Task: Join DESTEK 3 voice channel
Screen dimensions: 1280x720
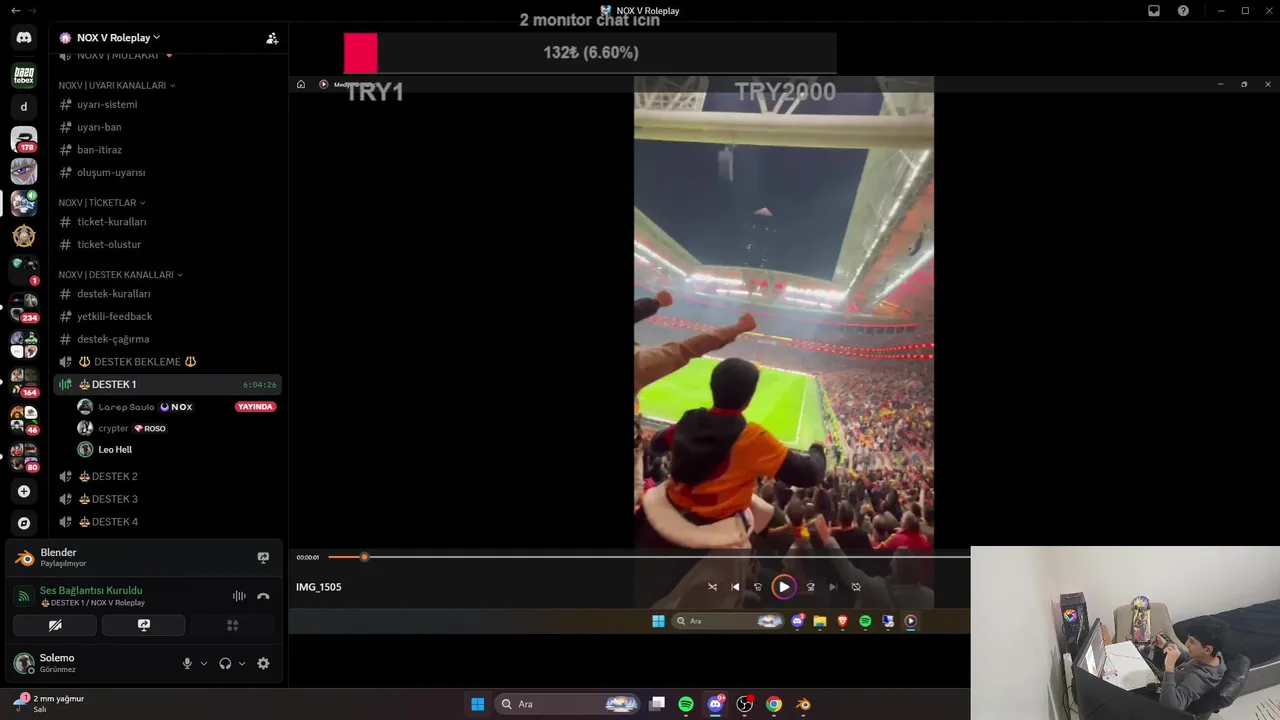Action: point(167,499)
